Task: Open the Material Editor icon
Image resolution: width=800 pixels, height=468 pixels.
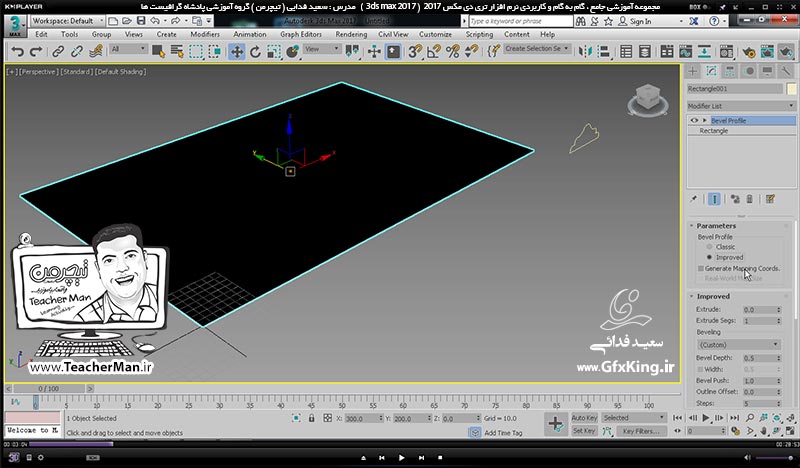Action: [x=727, y=52]
